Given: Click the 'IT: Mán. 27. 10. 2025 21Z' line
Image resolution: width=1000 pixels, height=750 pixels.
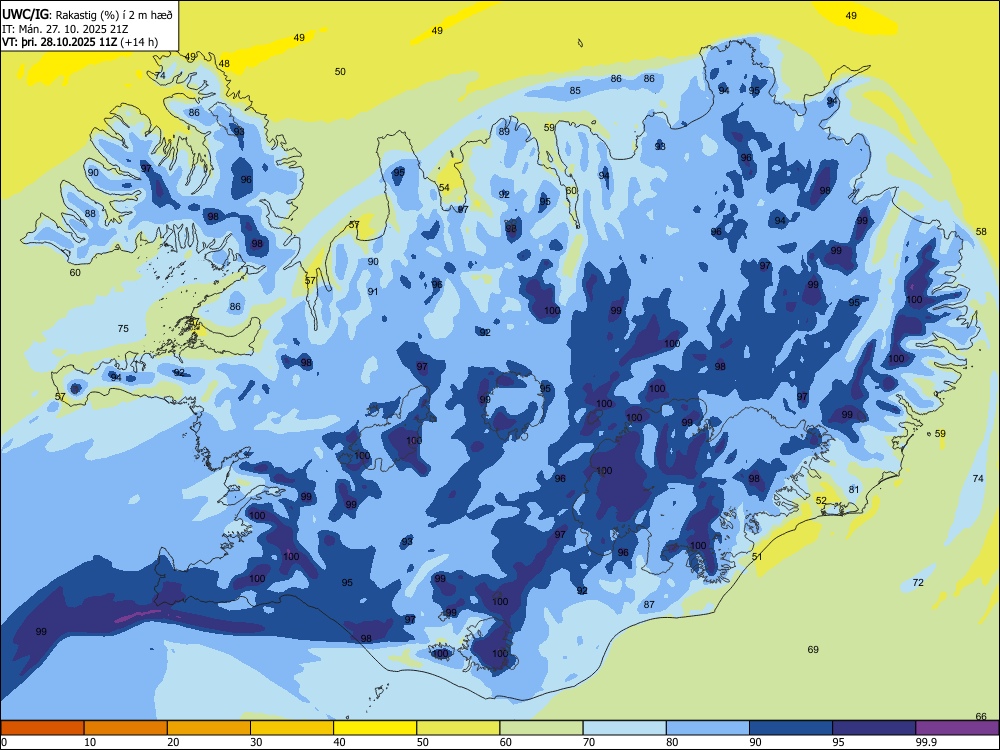Looking at the screenshot, I should (66, 29).
